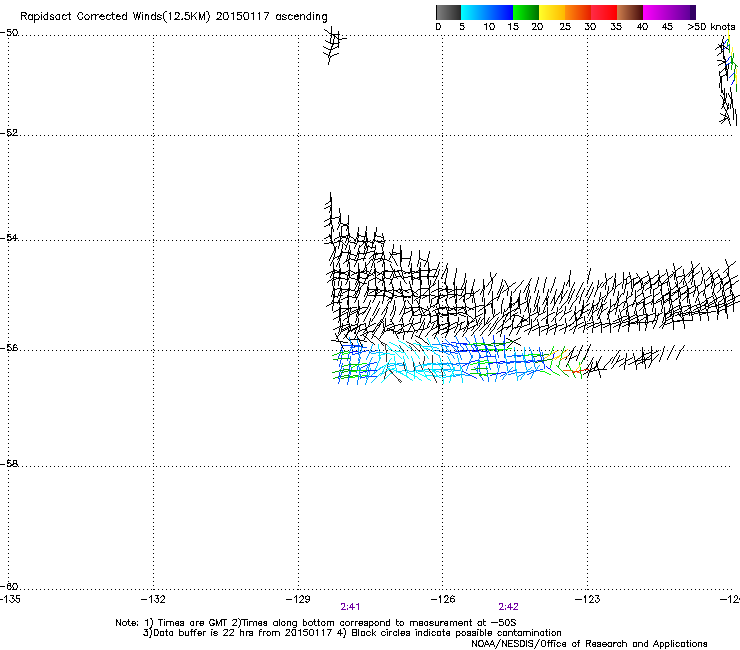740x650 pixels.
Task: Click the small black barb cluster at -50 latitude
Action: coord(334,45)
